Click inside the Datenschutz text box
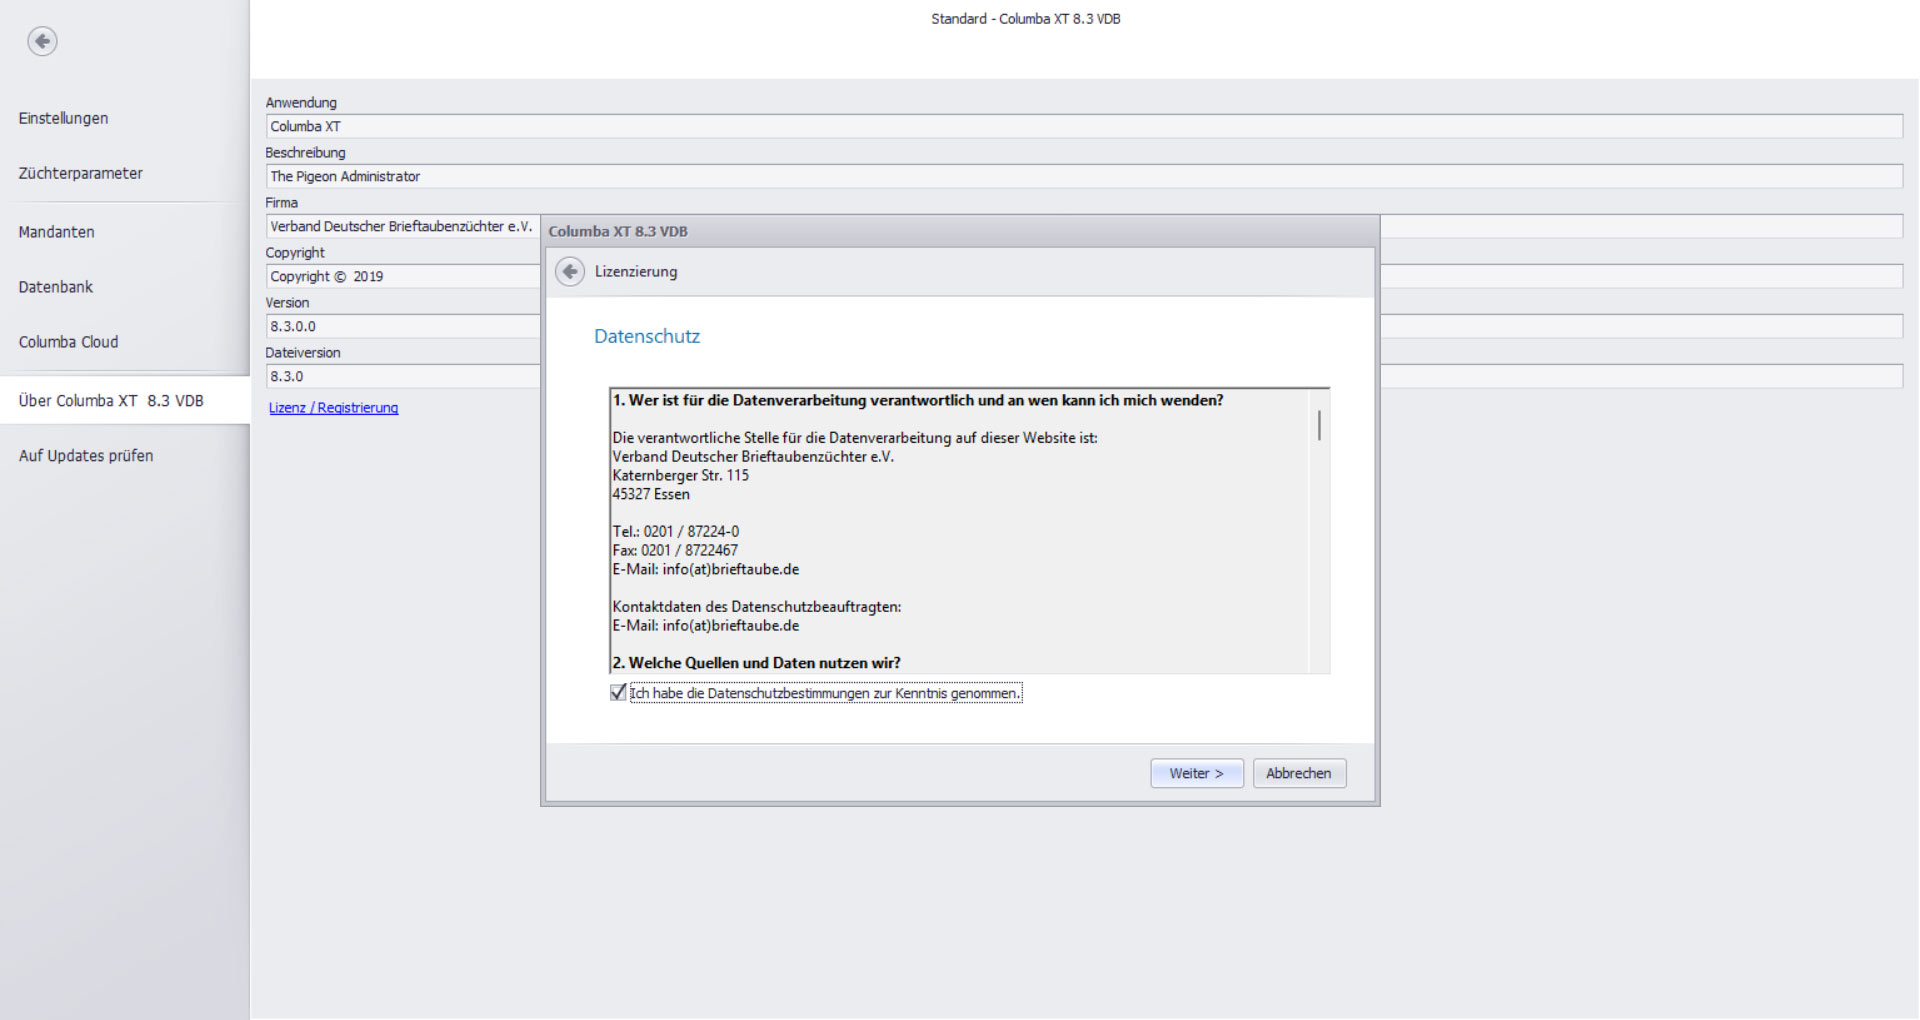 [958, 530]
